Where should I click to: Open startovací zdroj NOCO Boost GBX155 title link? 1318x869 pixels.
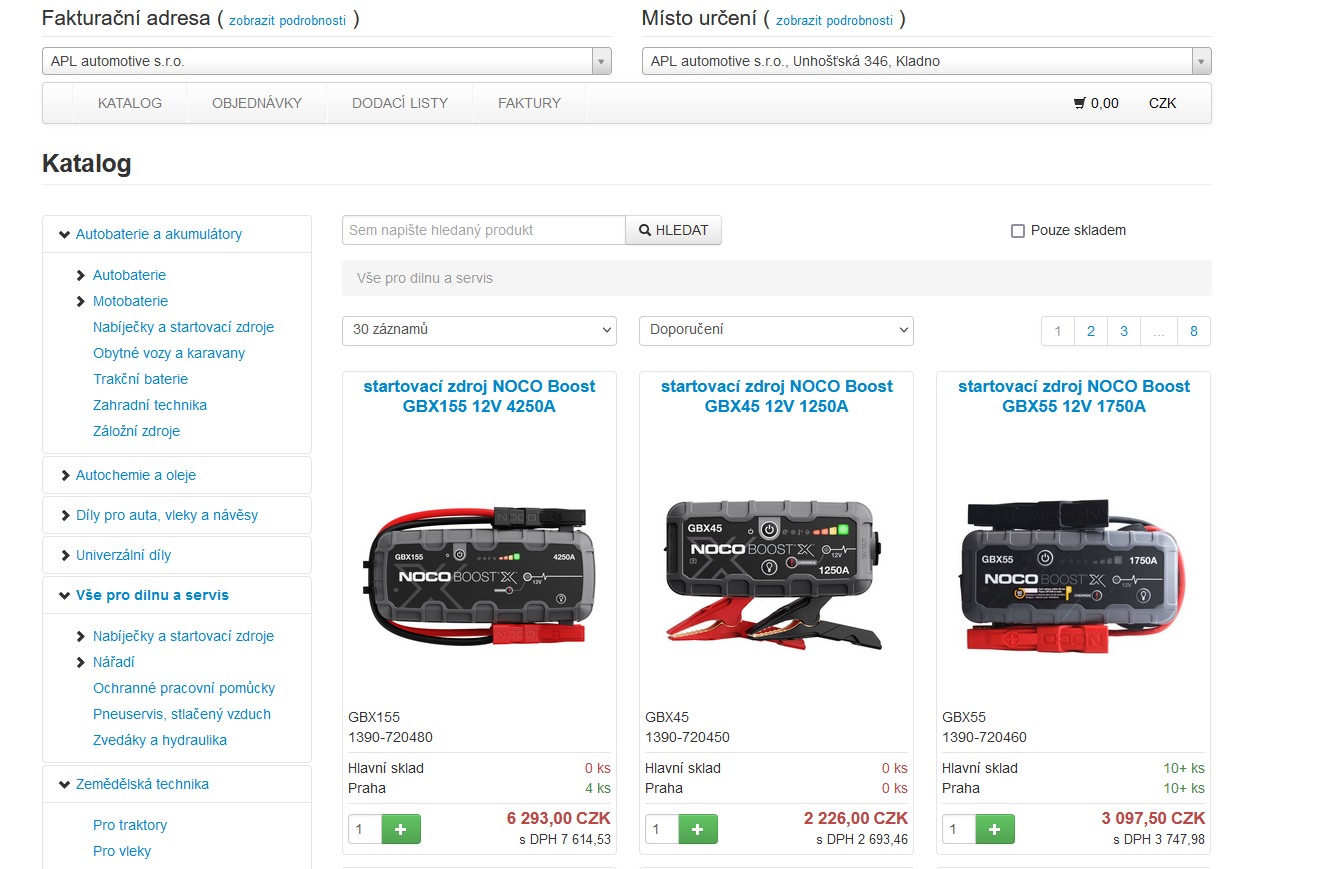coord(479,396)
